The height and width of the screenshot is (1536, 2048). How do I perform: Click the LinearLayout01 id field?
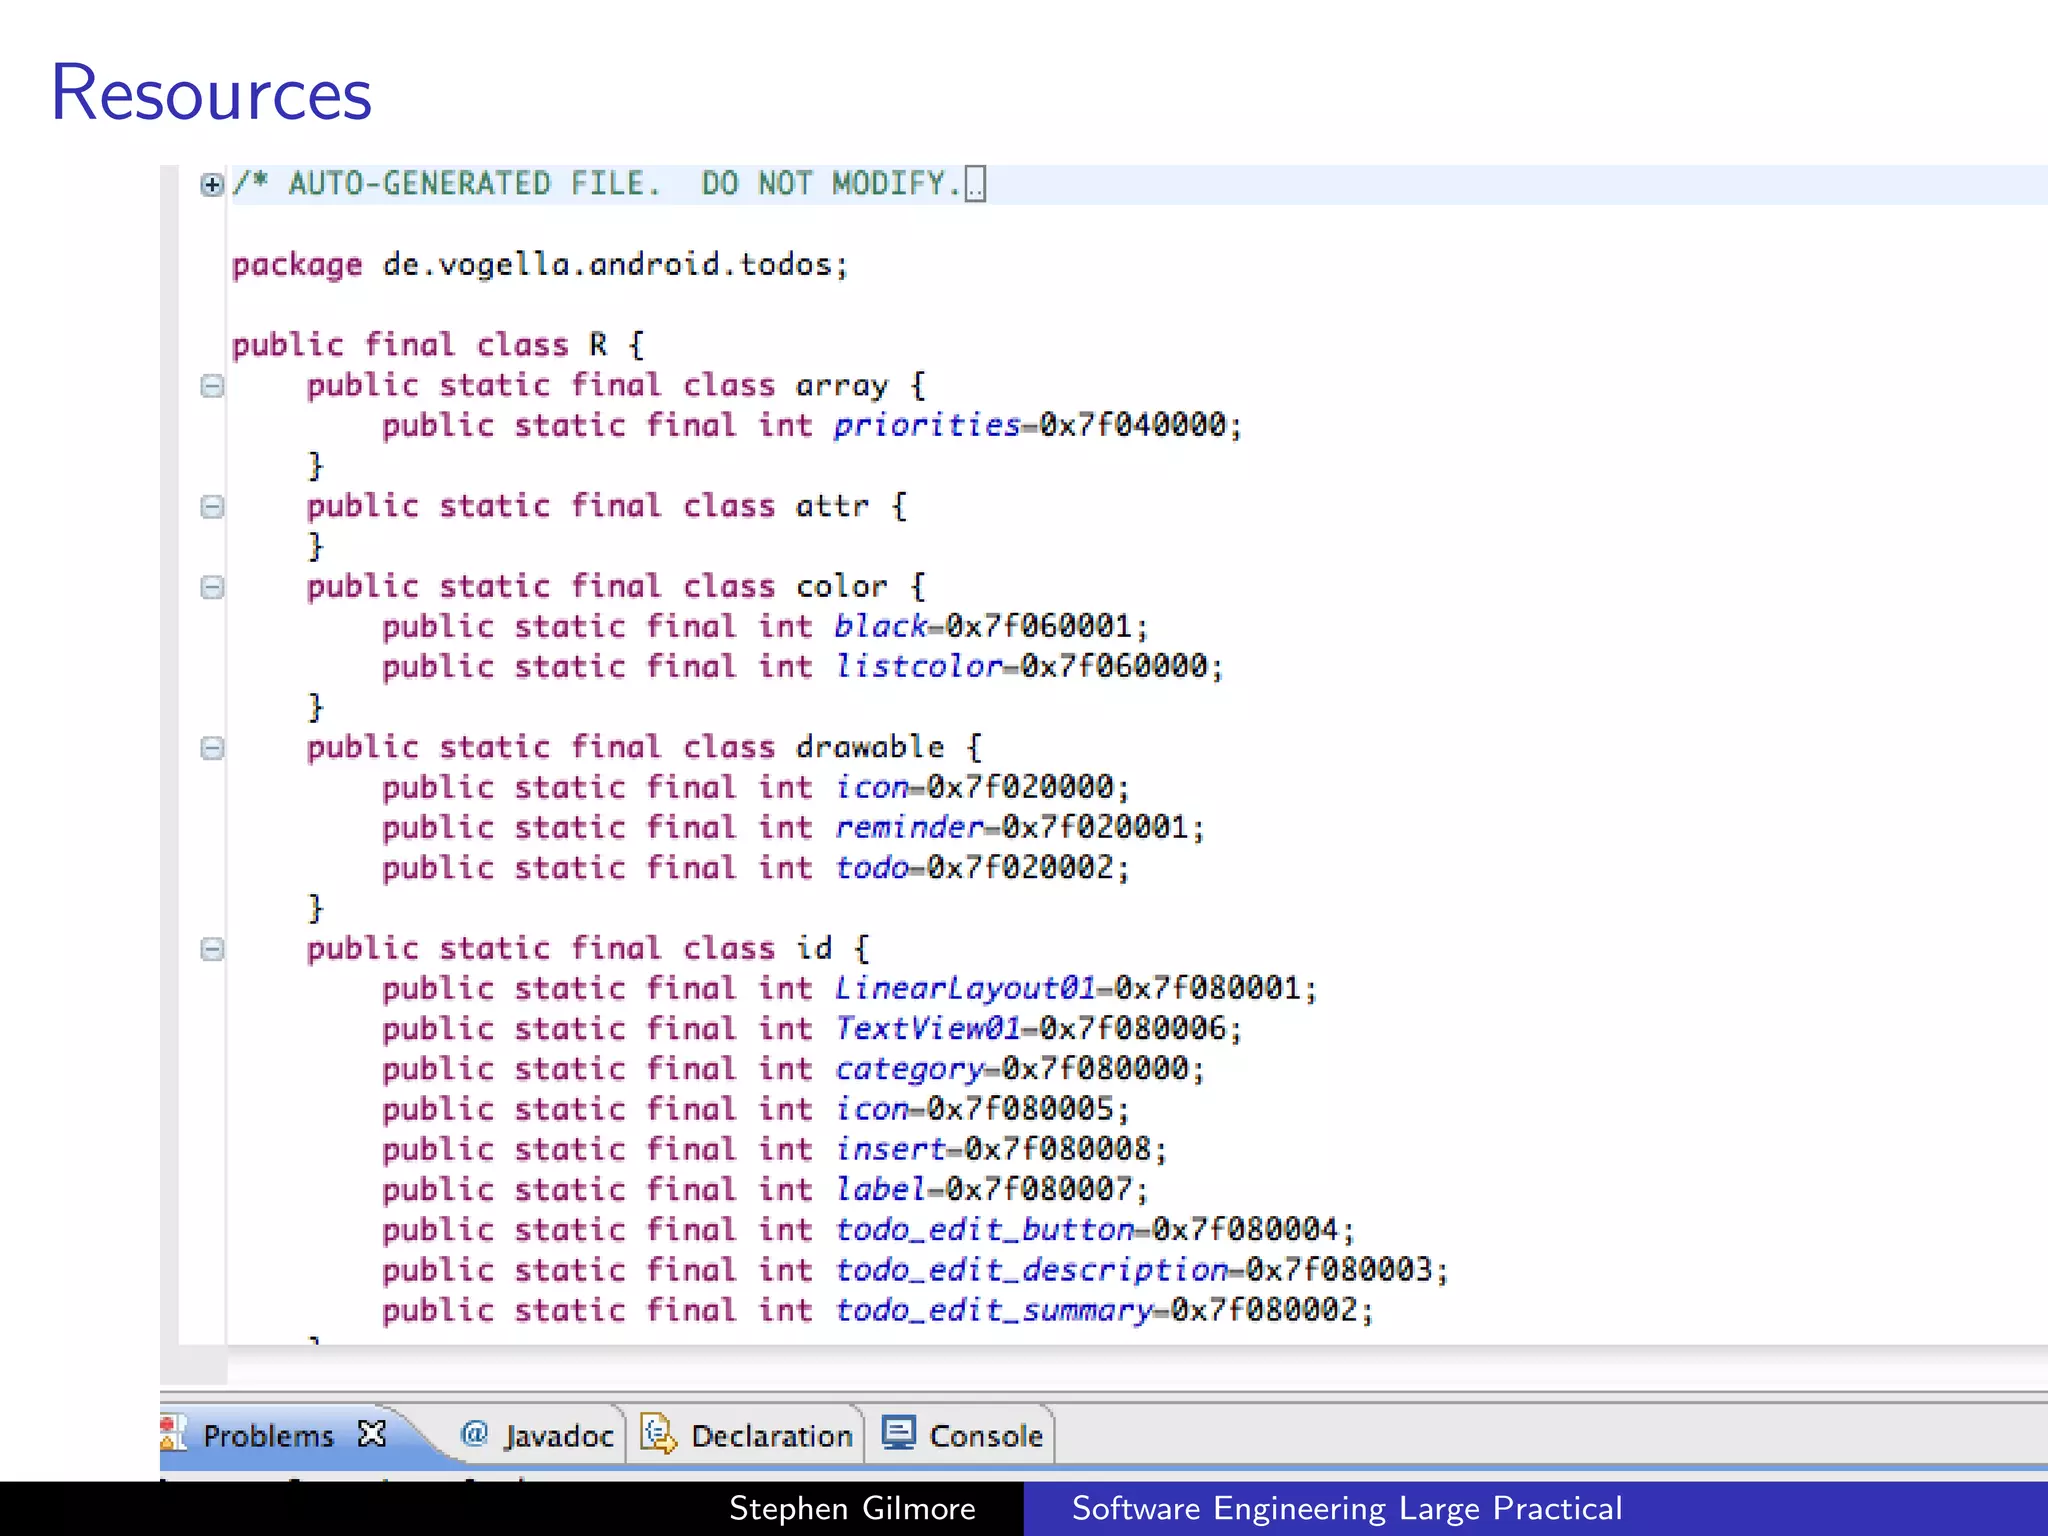[965, 989]
